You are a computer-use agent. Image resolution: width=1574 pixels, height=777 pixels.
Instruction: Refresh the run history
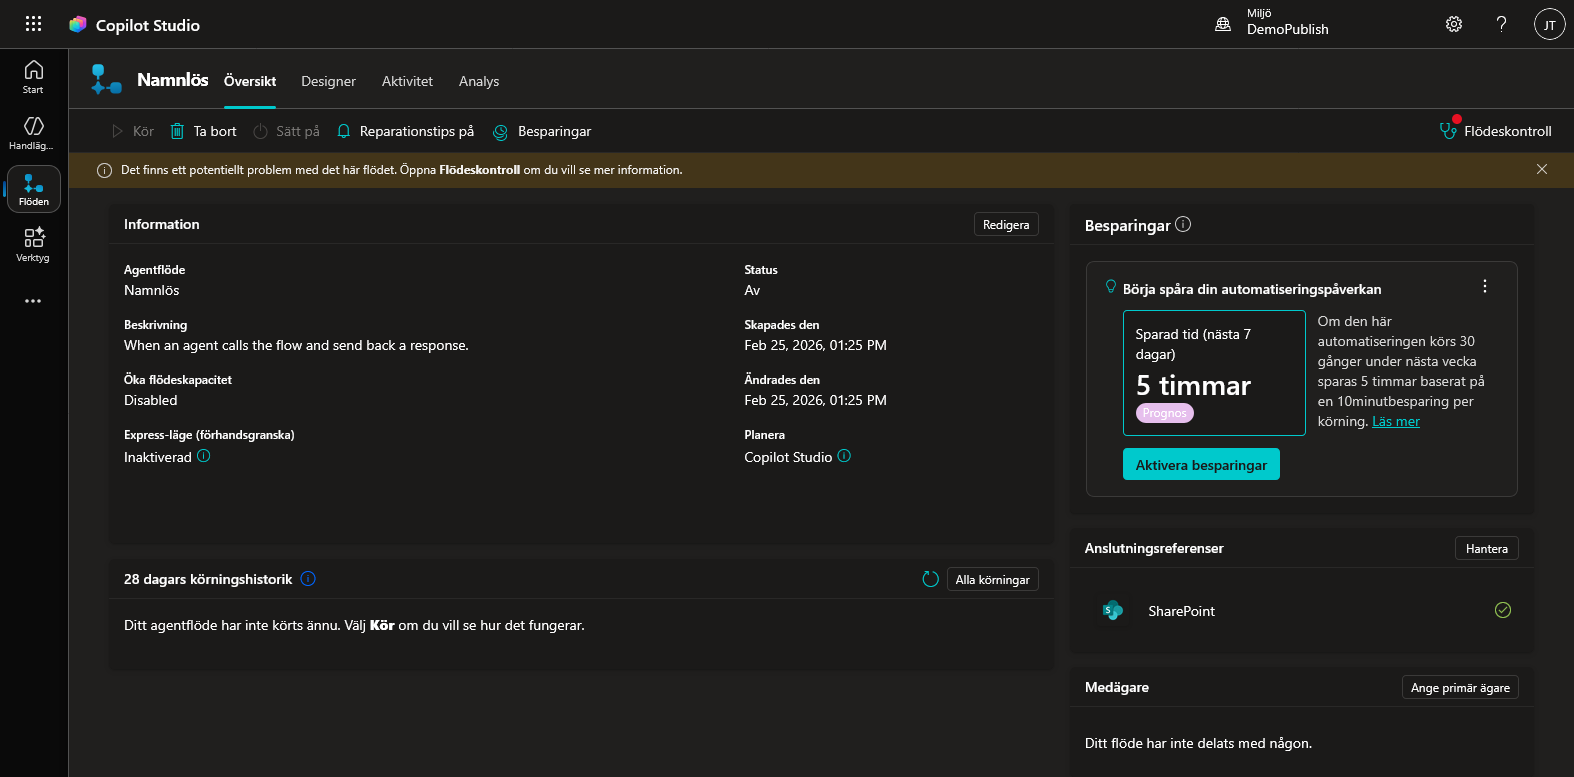931,579
